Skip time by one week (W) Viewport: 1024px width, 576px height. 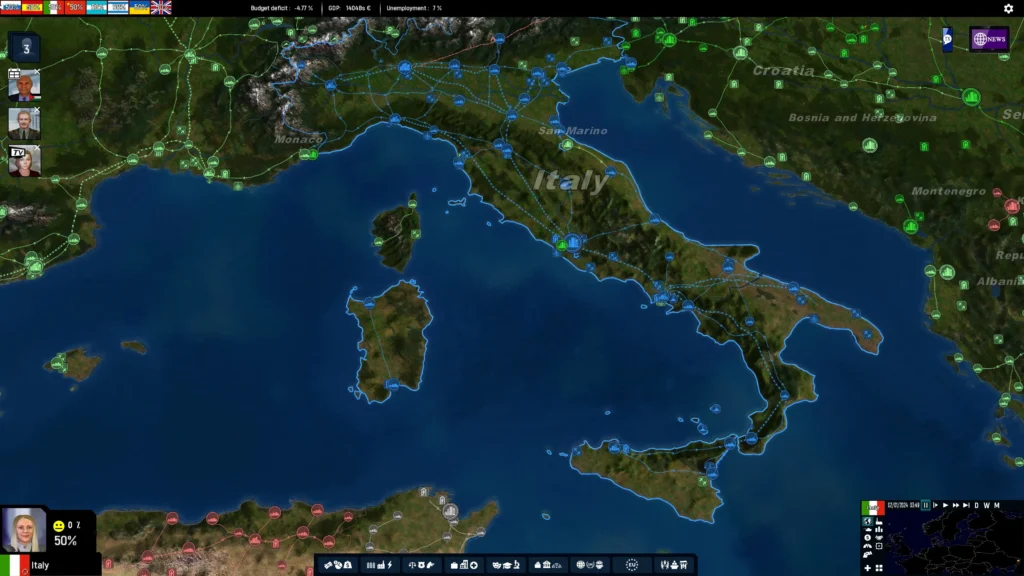point(986,505)
